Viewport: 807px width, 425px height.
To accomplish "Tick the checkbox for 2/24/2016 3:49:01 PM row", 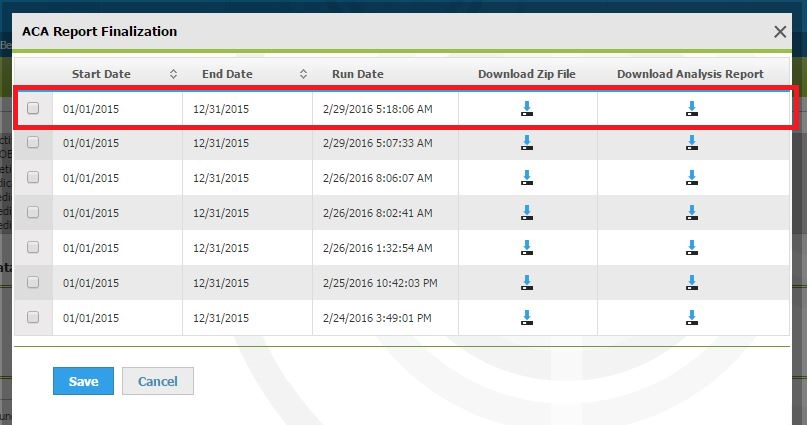I will [x=33, y=317].
